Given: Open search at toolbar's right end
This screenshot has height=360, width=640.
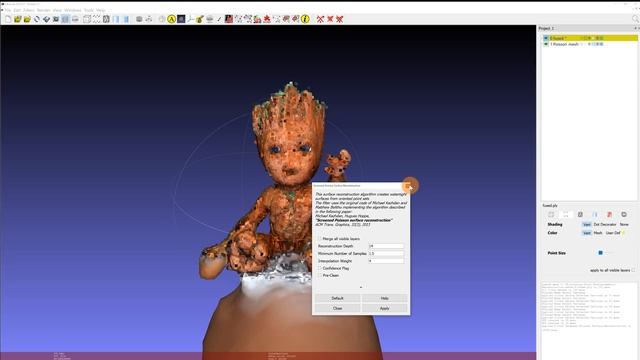Looking at the screenshot, I should (x=636, y=19).
